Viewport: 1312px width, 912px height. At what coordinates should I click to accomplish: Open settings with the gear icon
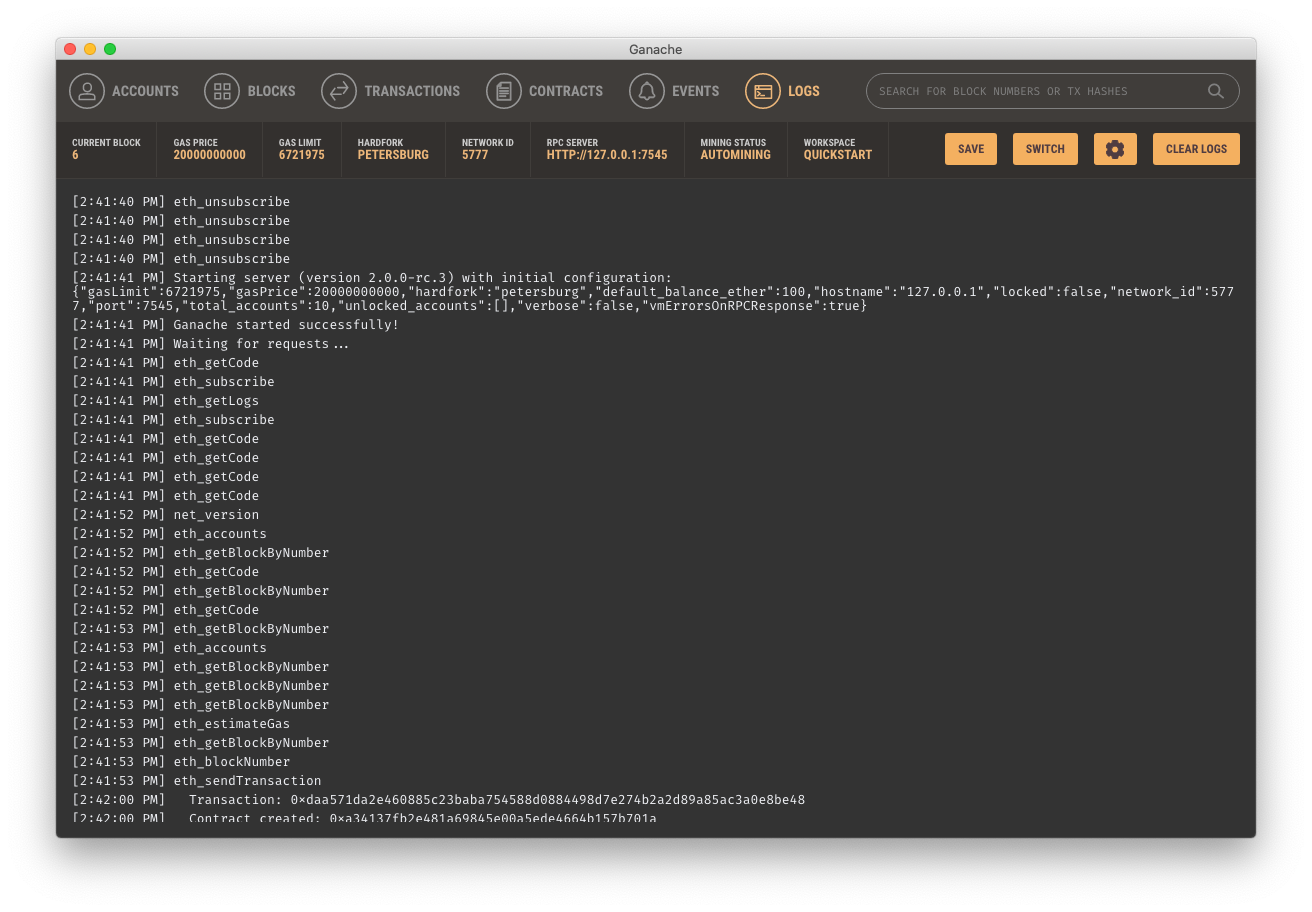tap(1115, 149)
